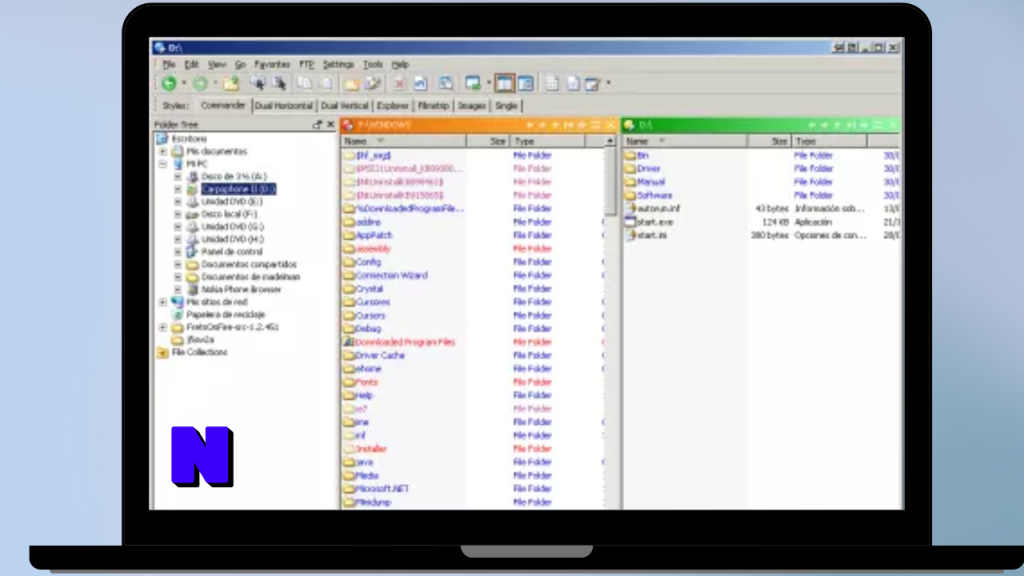Select Escritorio in the folder tree
This screenshot has height=576, width=1024.
point(189,139)
